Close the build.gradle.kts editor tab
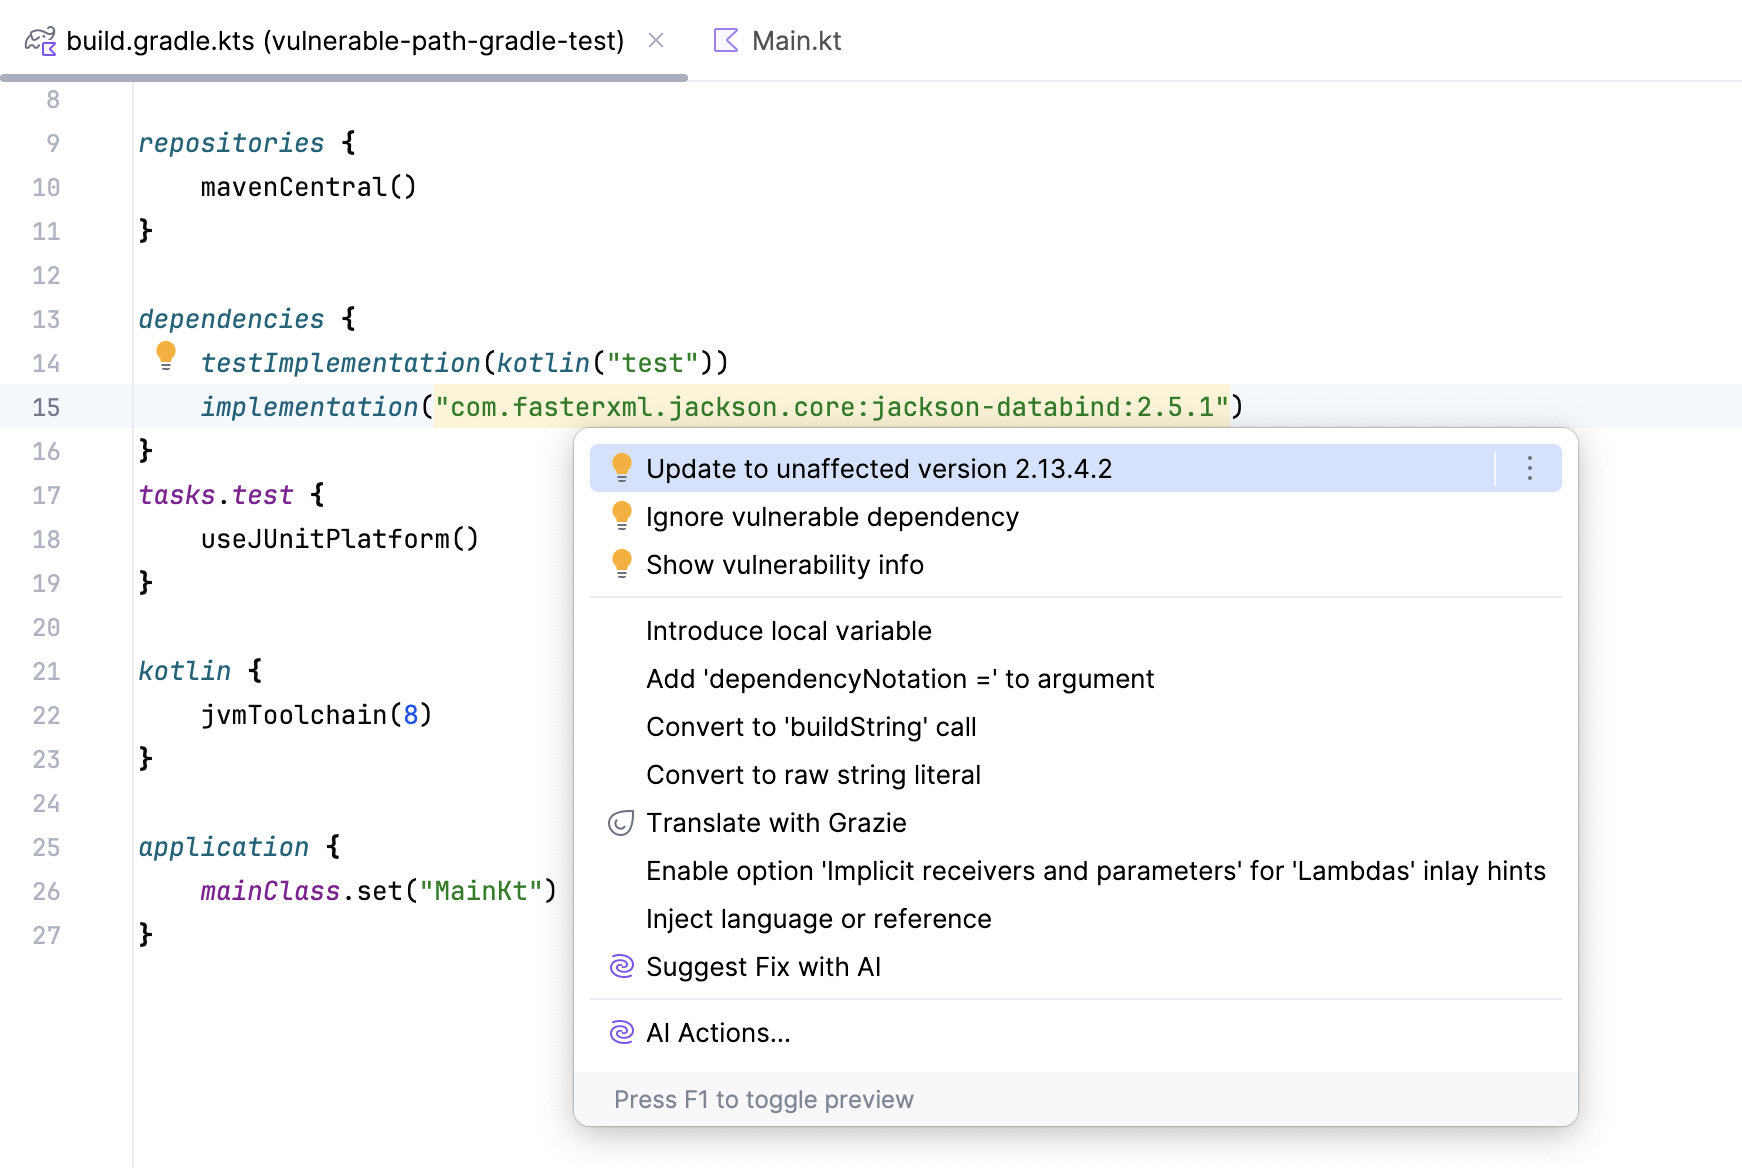The height and width of the screenshot is (1168, 1742). 656,41
